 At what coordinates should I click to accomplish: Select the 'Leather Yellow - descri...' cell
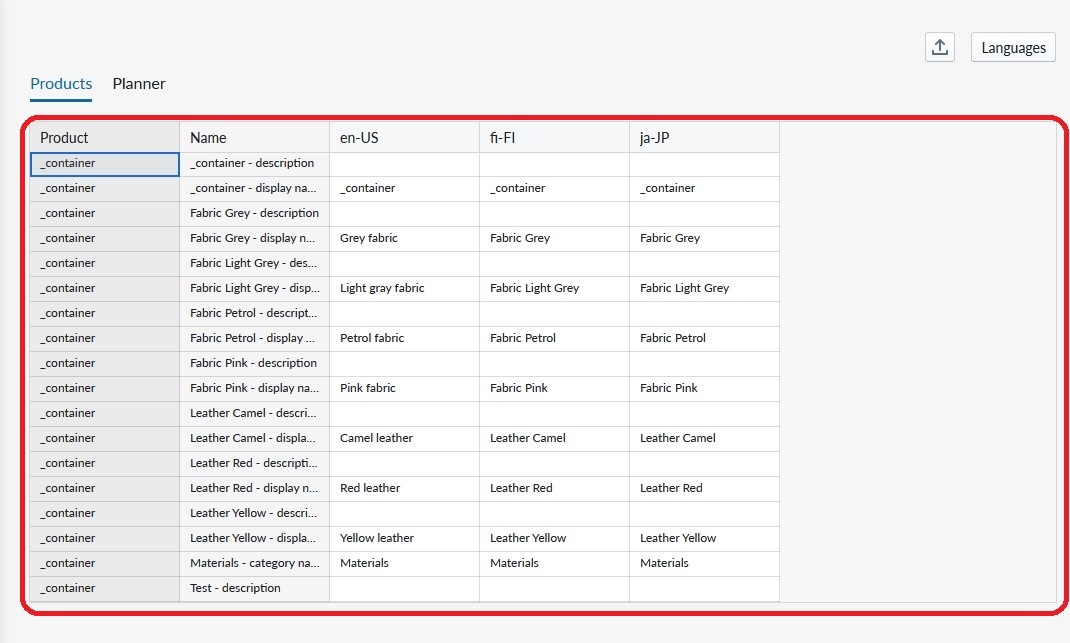tap(255, 514)
